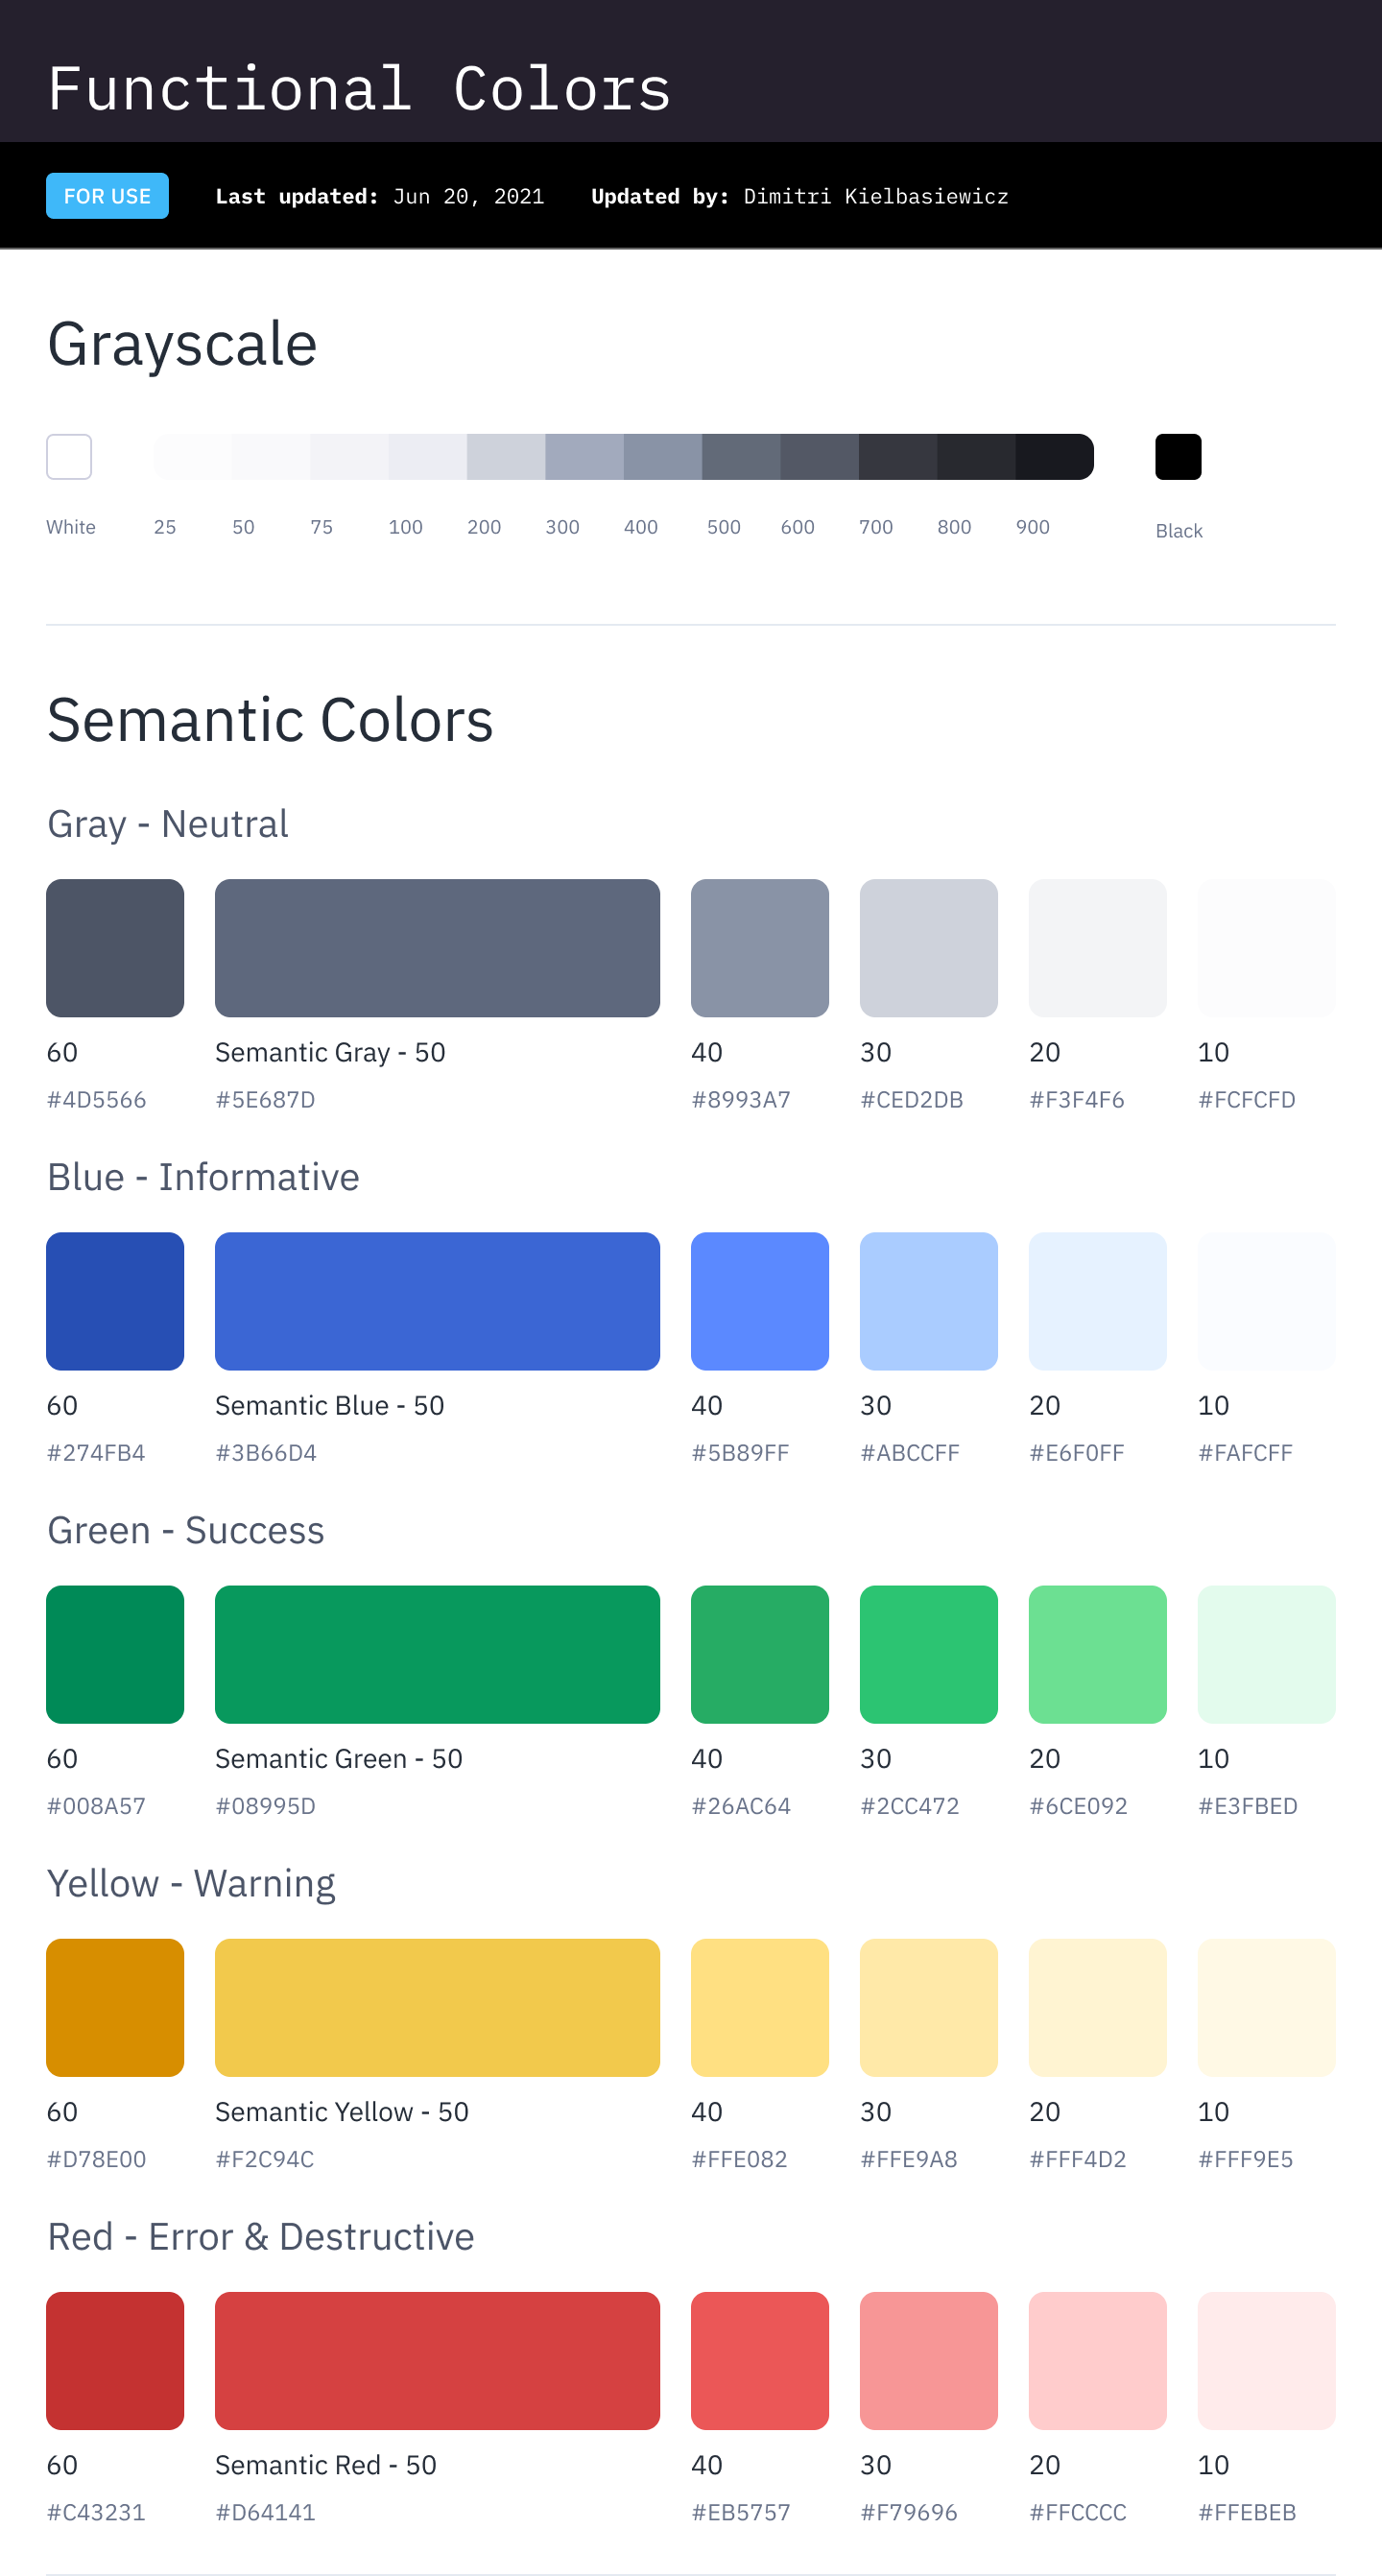The image size is (1382, 2576).
Task: Click the FOR USE status badge
Action: 107,196
